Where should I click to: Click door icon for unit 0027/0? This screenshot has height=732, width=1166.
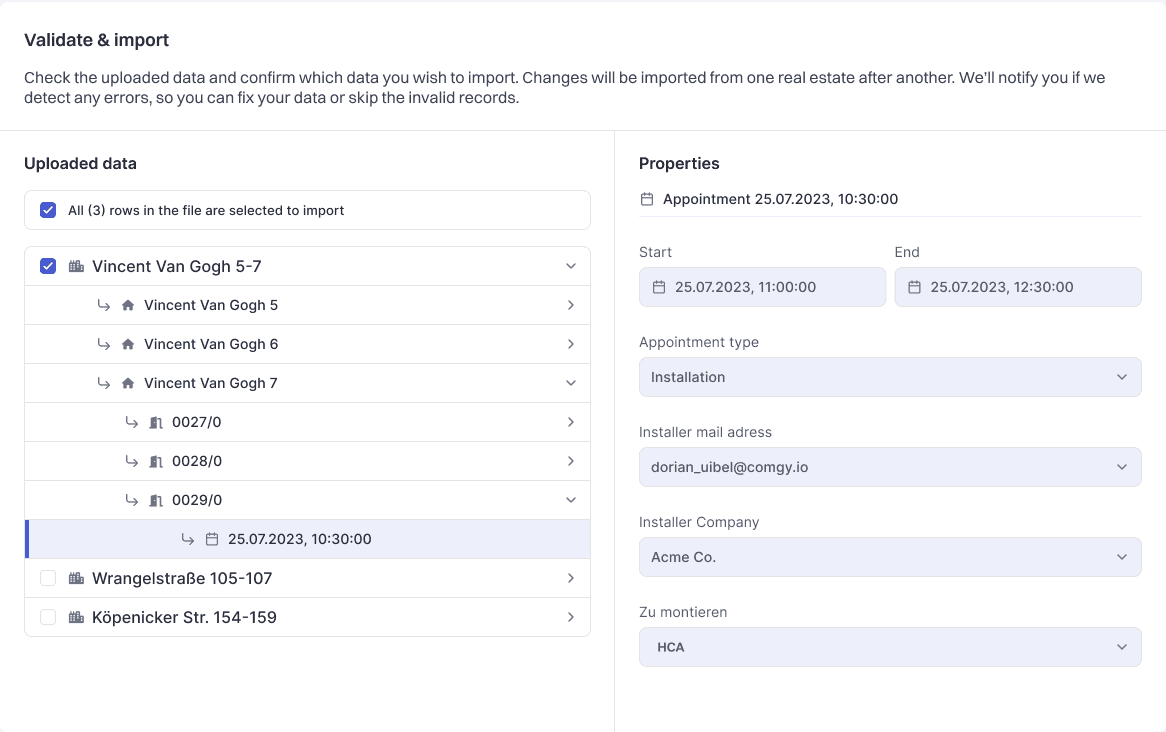coord(156,422)
